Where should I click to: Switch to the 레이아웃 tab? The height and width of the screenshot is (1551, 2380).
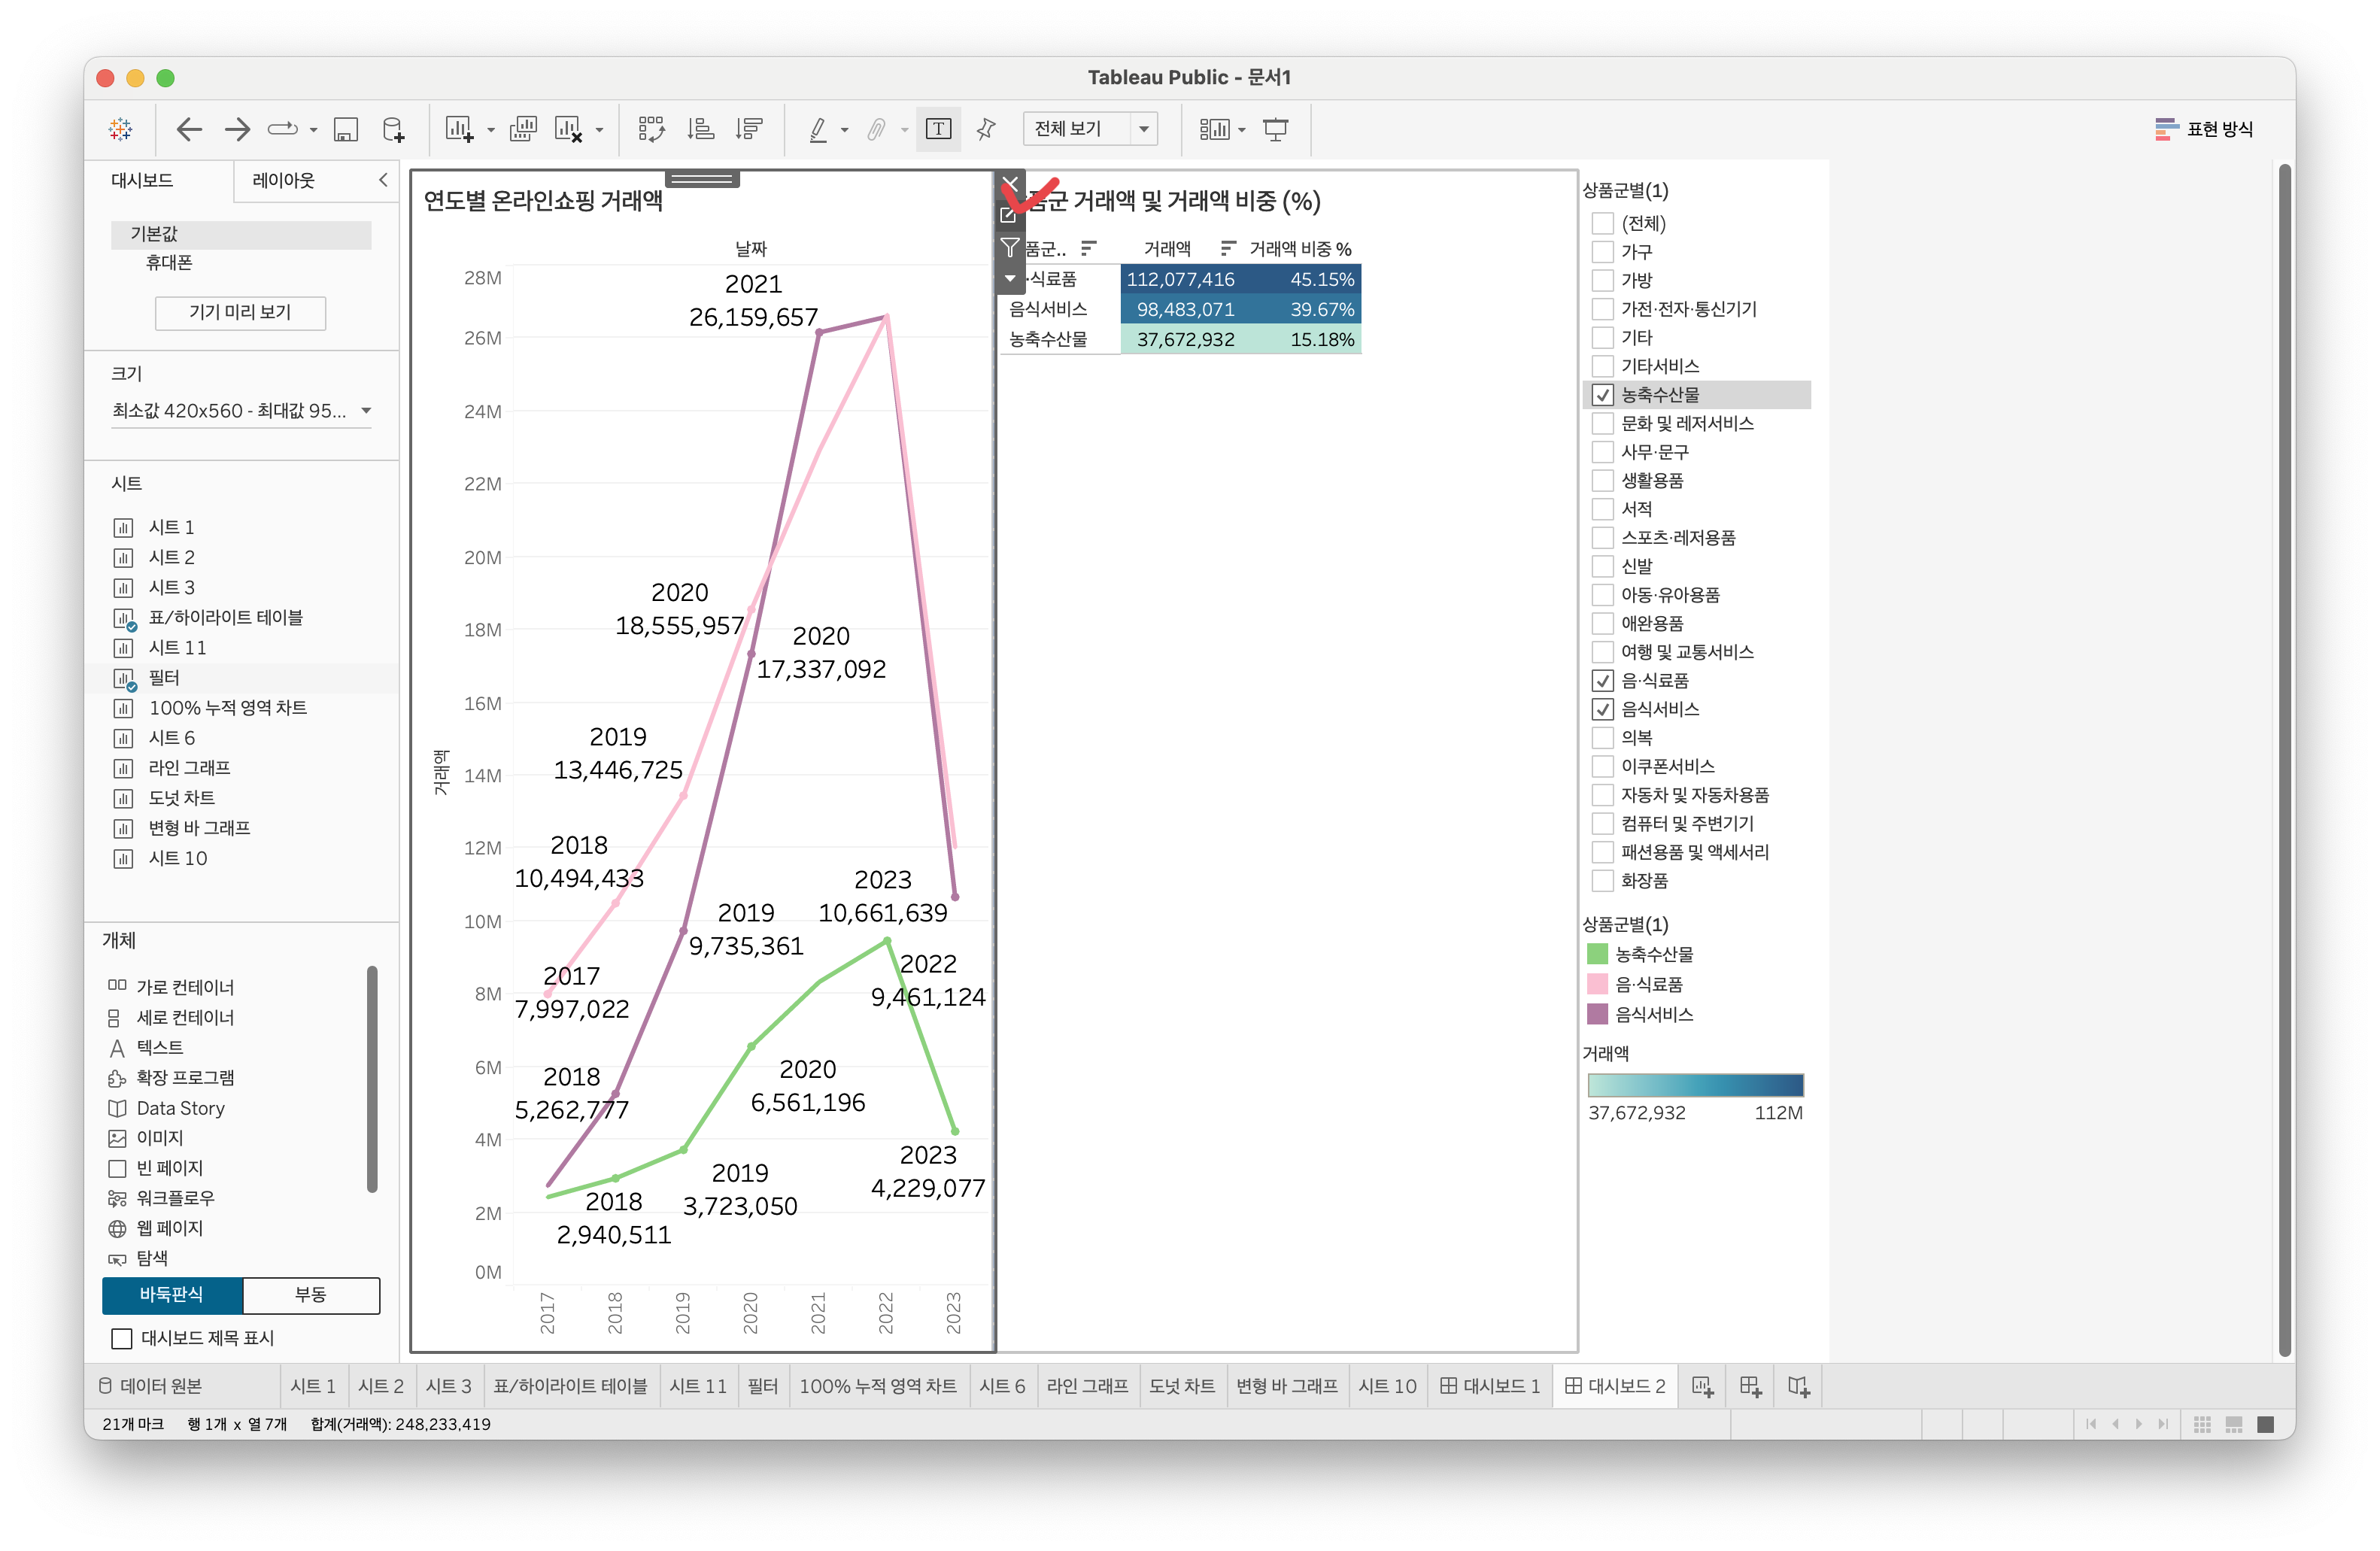tap(283, 180)
